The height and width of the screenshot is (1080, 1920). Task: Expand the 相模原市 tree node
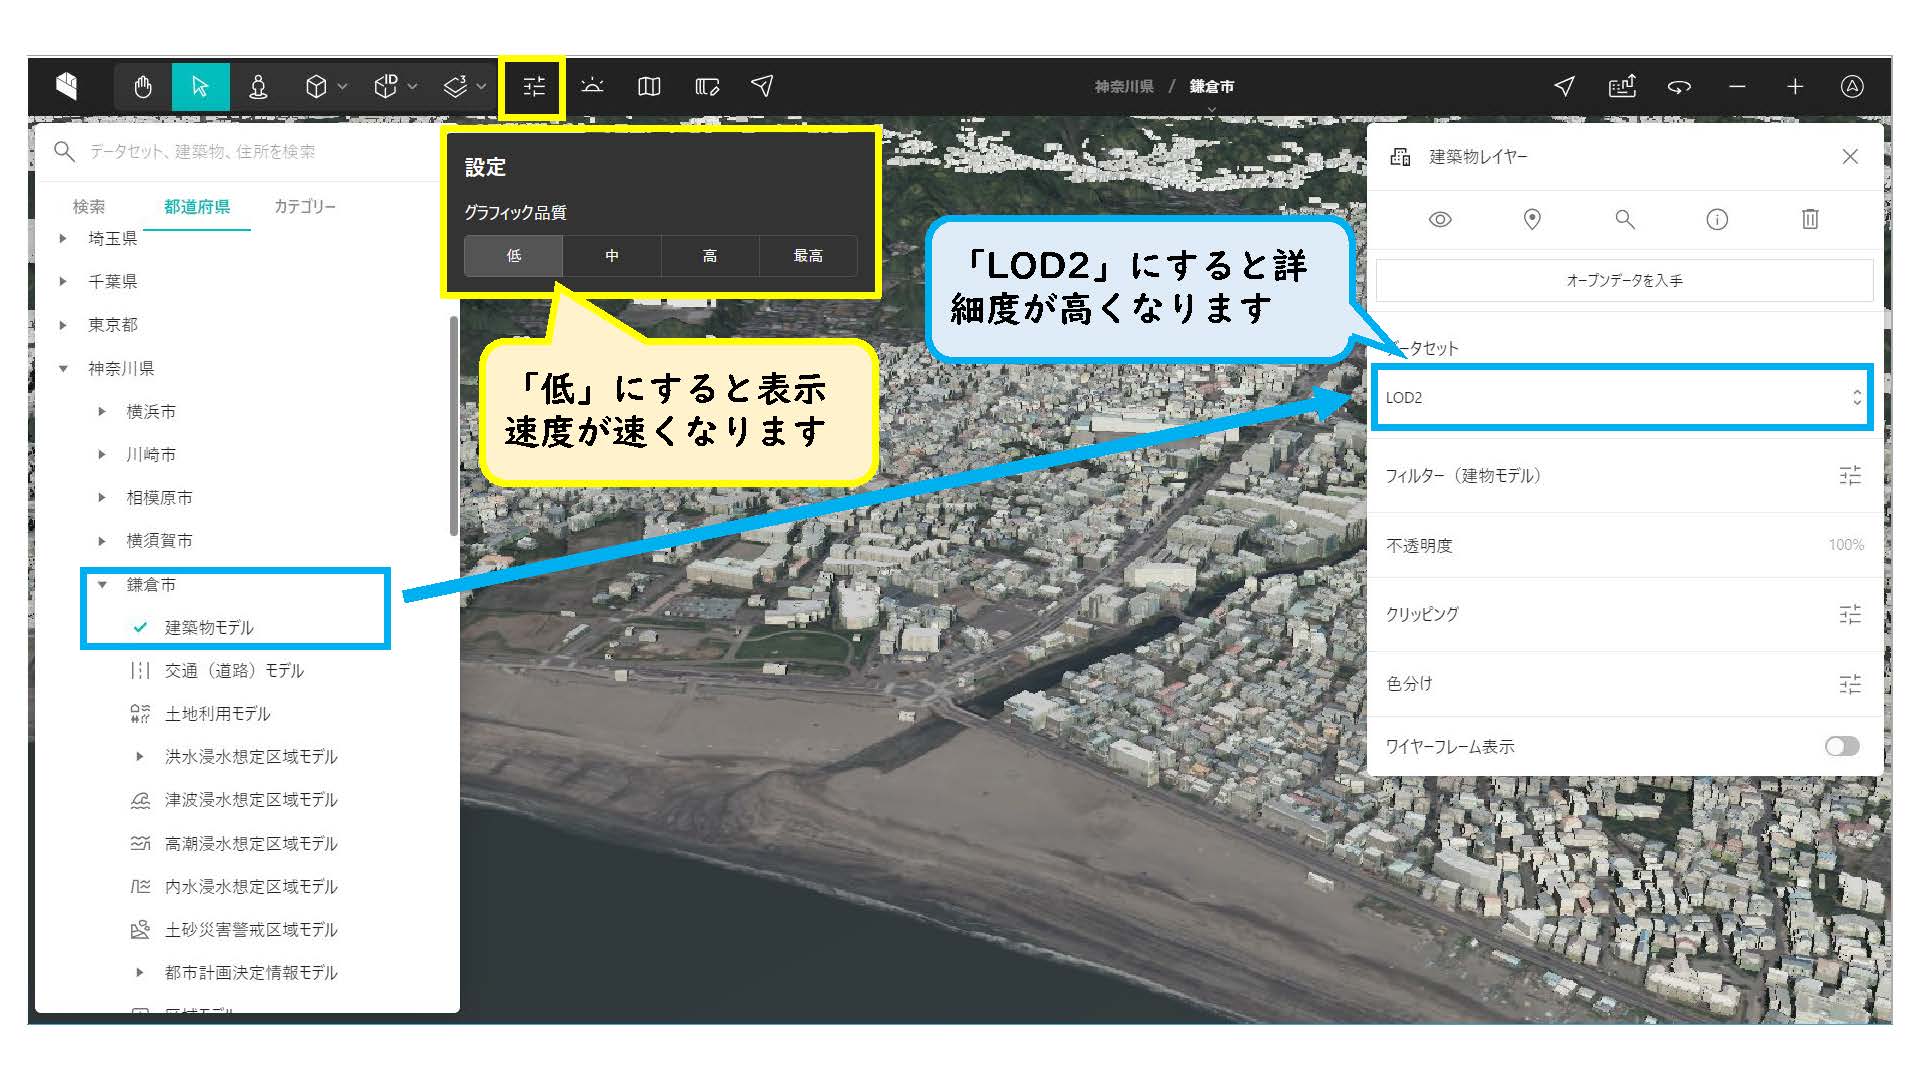102,497
